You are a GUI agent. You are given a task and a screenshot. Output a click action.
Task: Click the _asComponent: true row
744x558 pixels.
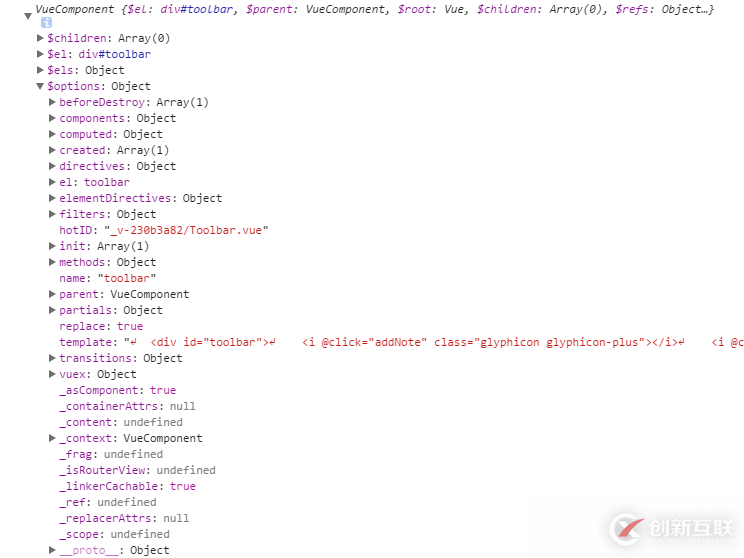point(118,390)
